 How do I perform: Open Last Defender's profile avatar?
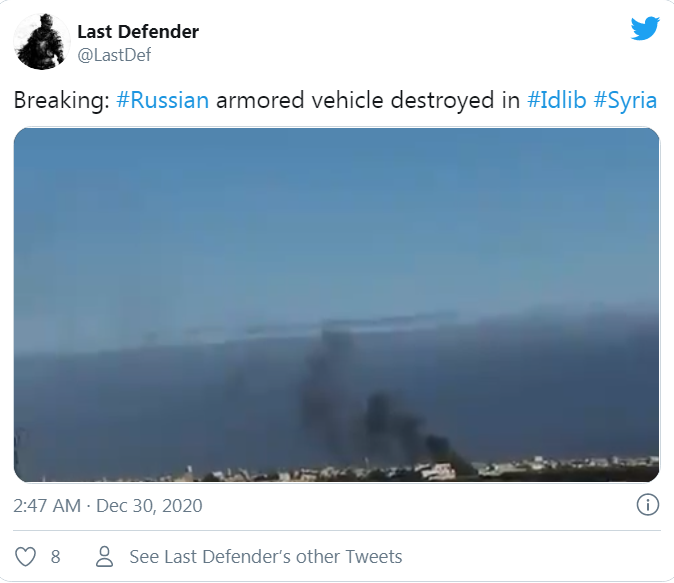point(42,41)
